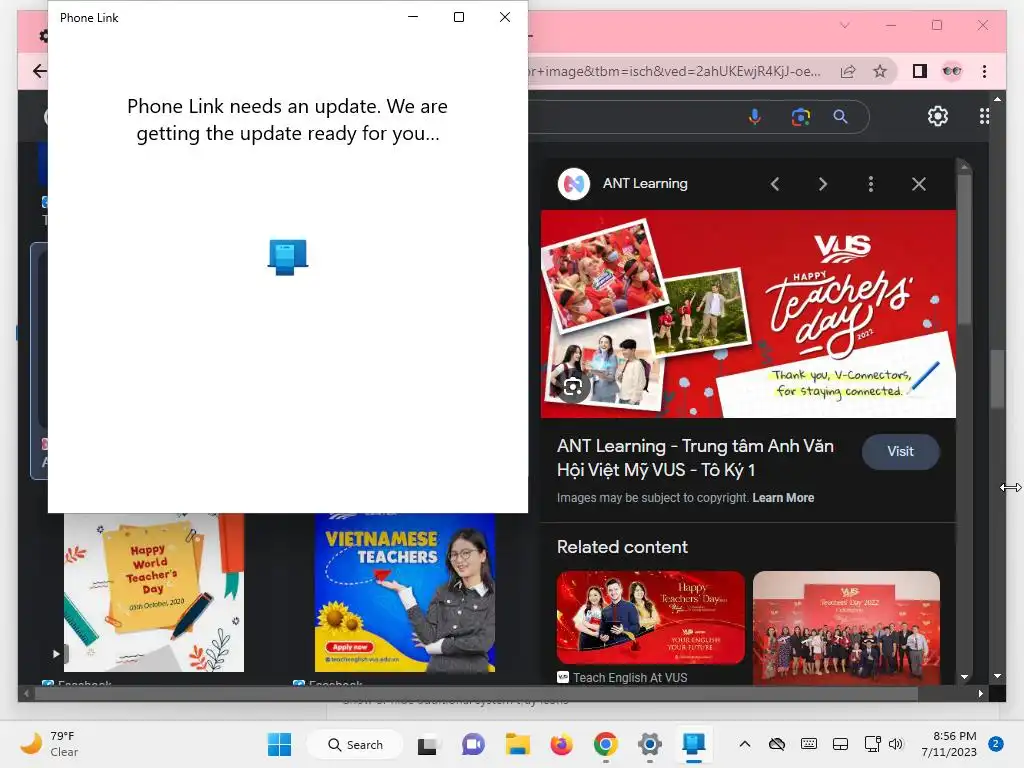
Task: Click the Visit button
Action: point(901,451)
